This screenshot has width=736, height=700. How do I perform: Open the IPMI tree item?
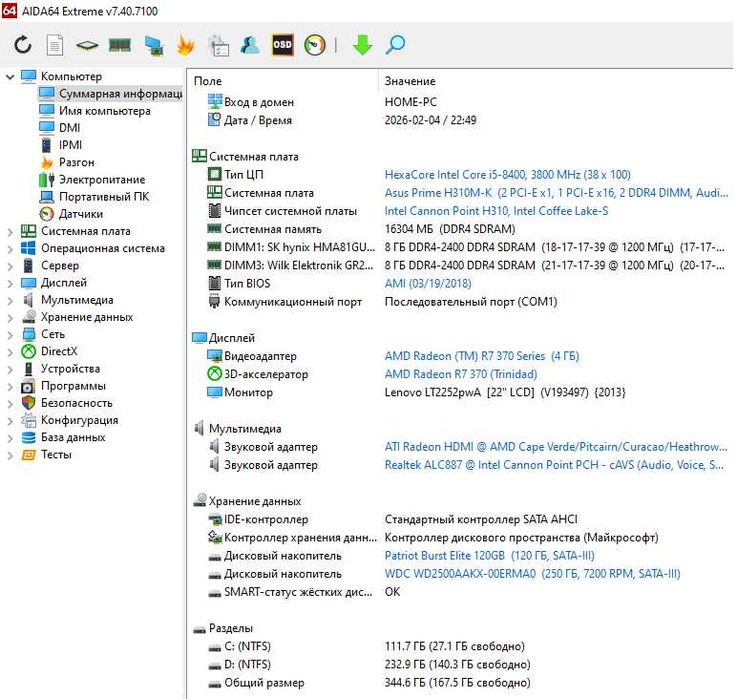61,145
